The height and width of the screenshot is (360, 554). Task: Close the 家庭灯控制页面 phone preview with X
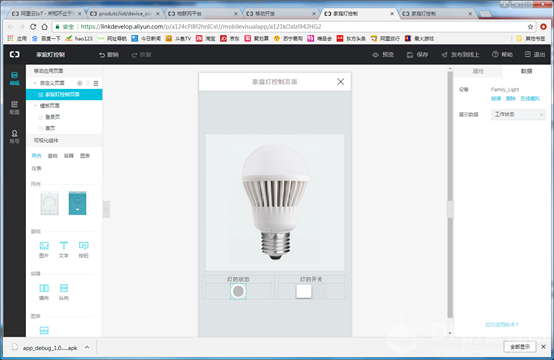pos(341,82)
